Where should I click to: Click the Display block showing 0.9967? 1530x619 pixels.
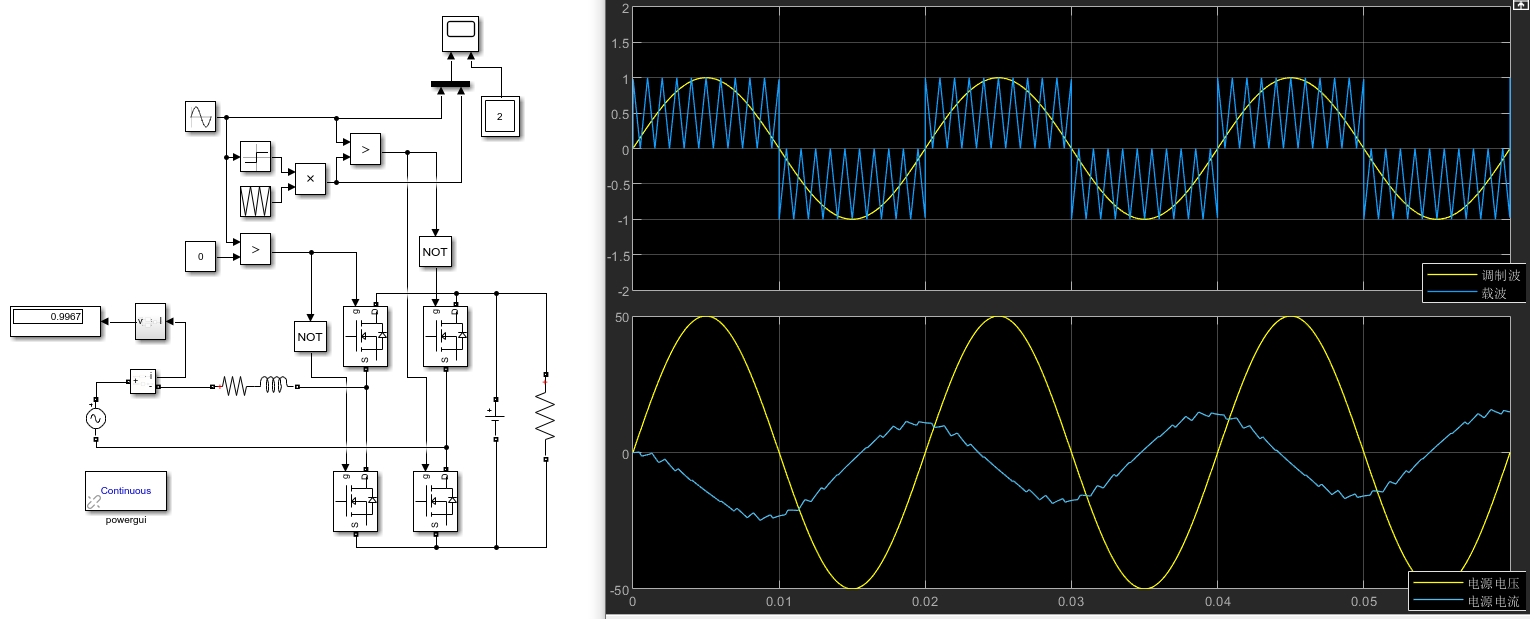pyautogui.click(x=55, y=320)
